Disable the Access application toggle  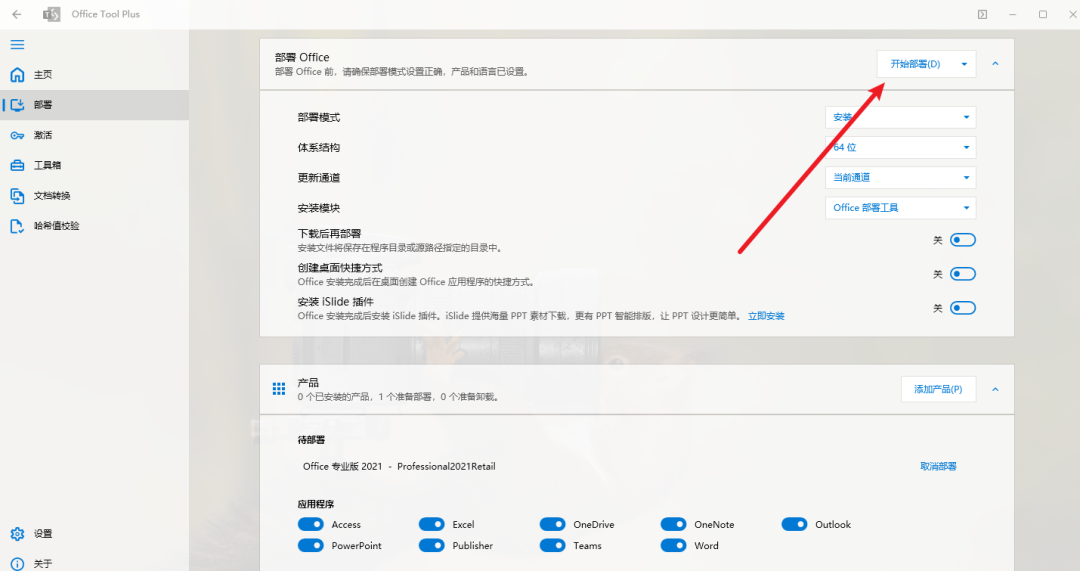click(311, 524)
